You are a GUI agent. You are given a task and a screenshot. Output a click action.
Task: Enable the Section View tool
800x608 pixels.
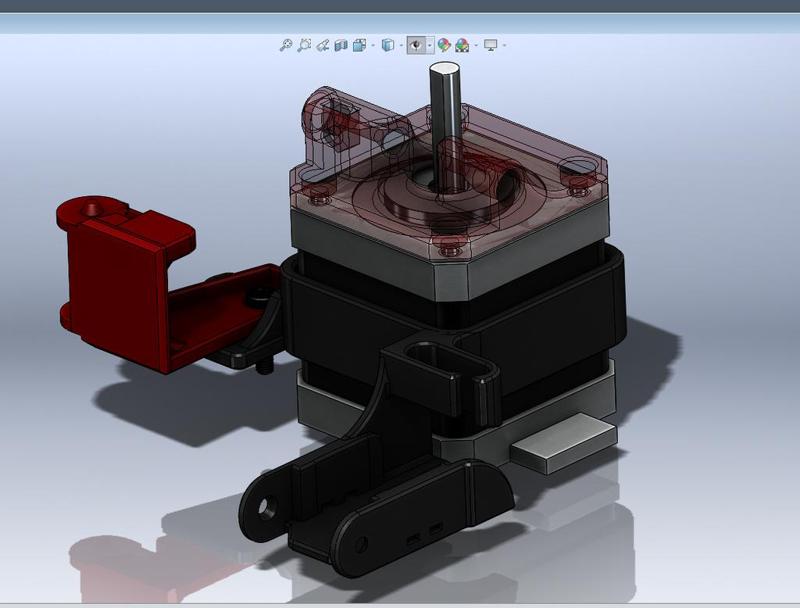[x=341, y=45]
